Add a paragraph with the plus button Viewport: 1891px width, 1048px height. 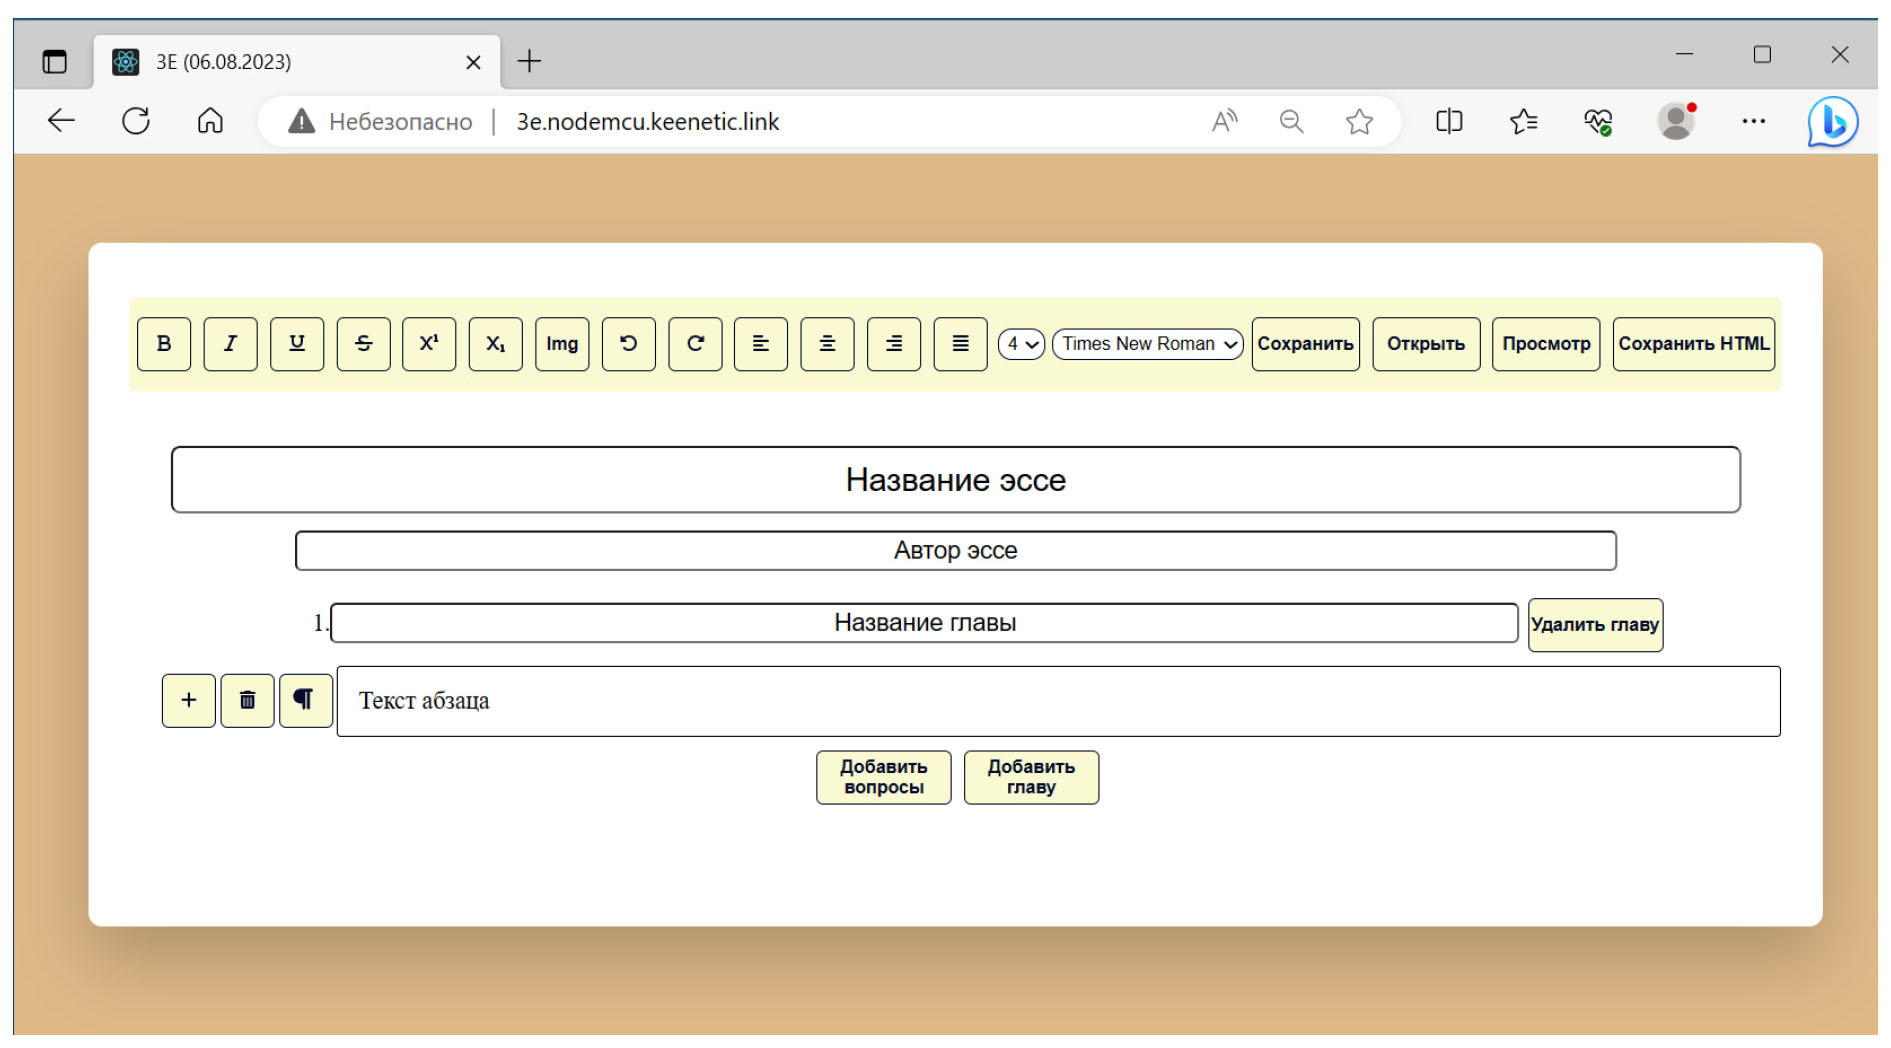click(x=189, y=700)
